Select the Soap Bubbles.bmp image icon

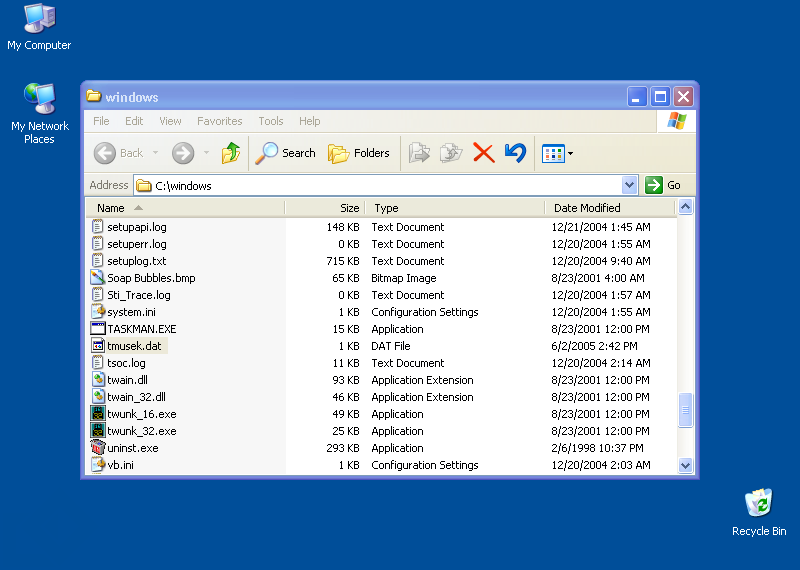(x=97, y=278)
